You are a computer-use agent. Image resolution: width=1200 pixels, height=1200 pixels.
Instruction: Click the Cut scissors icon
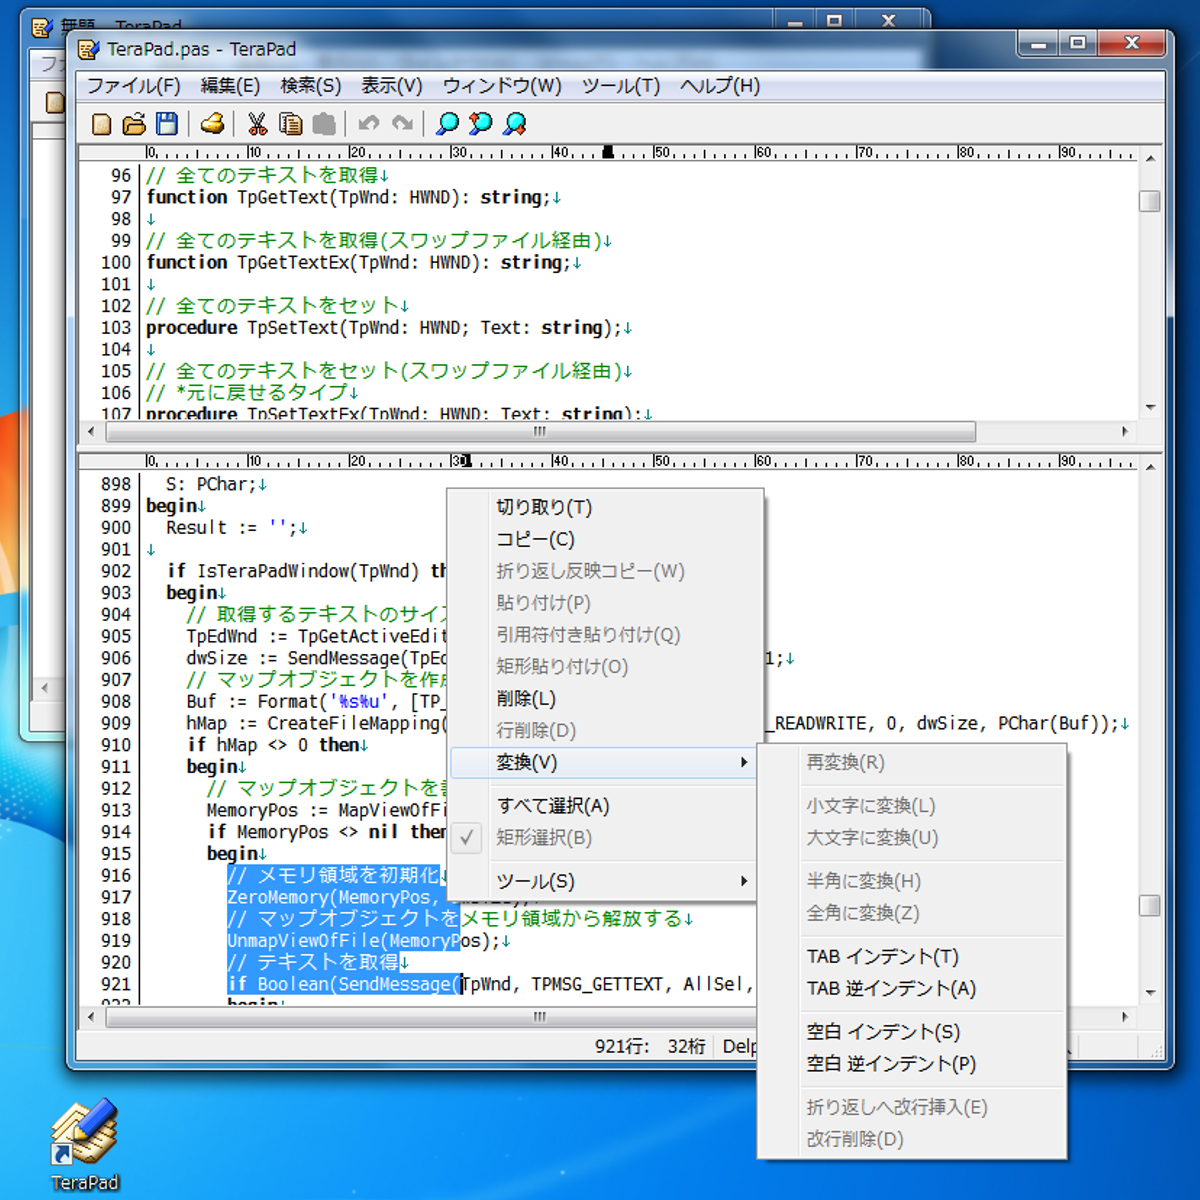tap(257, 124)
